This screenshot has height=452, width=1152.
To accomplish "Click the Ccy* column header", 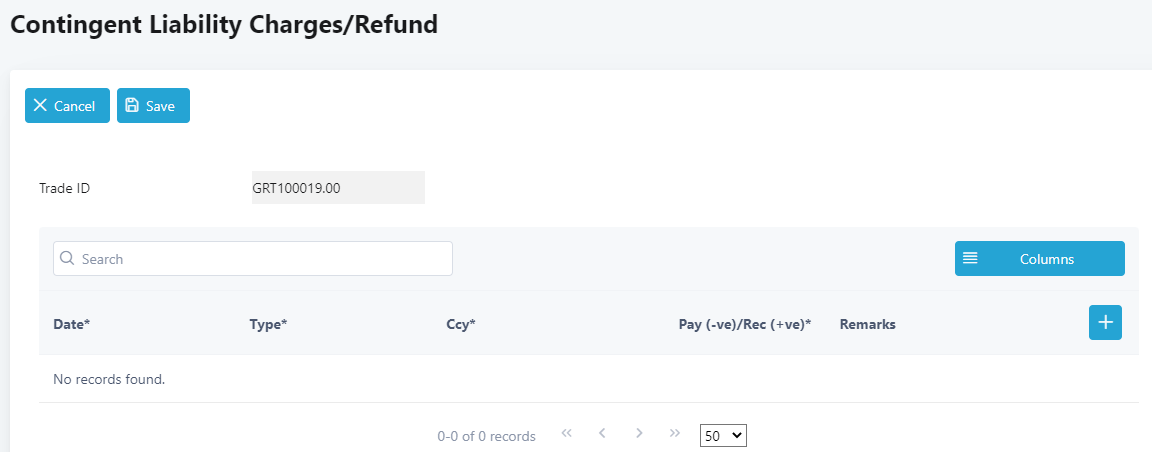I will pos(461,324).
